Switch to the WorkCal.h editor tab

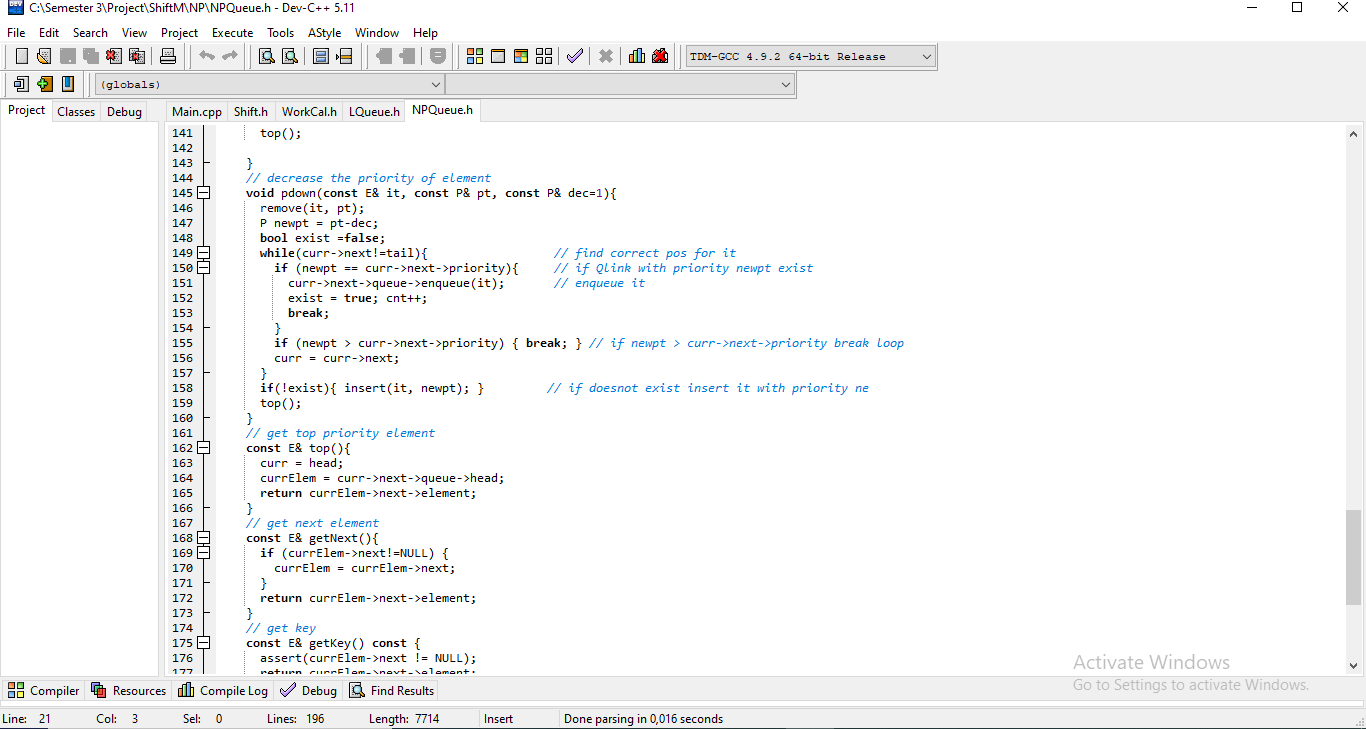(x=309, y=112)
